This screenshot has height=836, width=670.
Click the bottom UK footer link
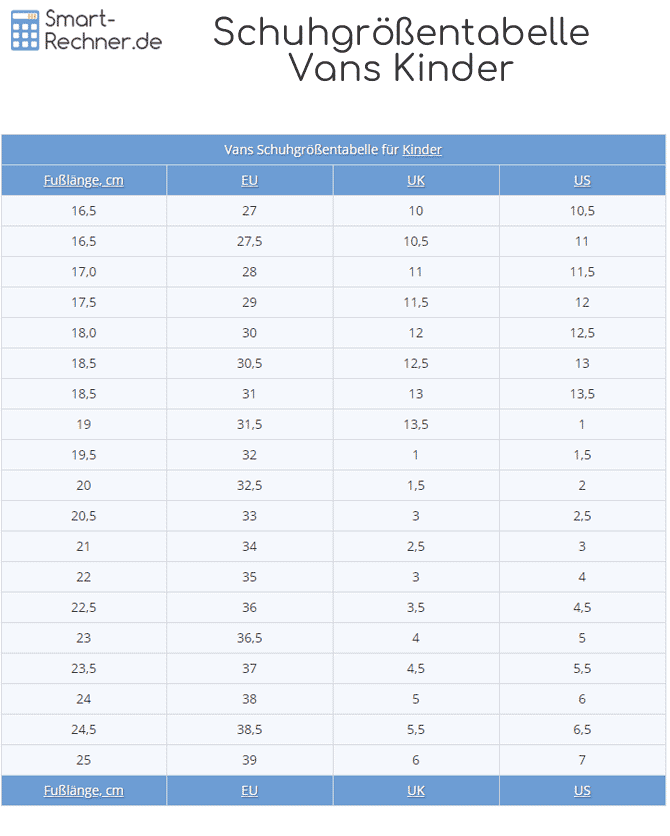416,790
